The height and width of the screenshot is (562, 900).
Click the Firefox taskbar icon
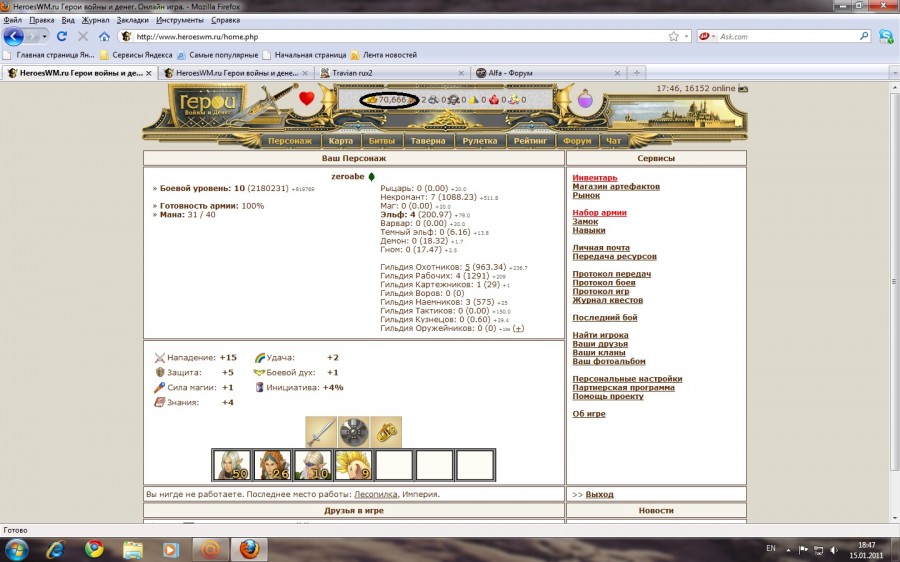249,549
